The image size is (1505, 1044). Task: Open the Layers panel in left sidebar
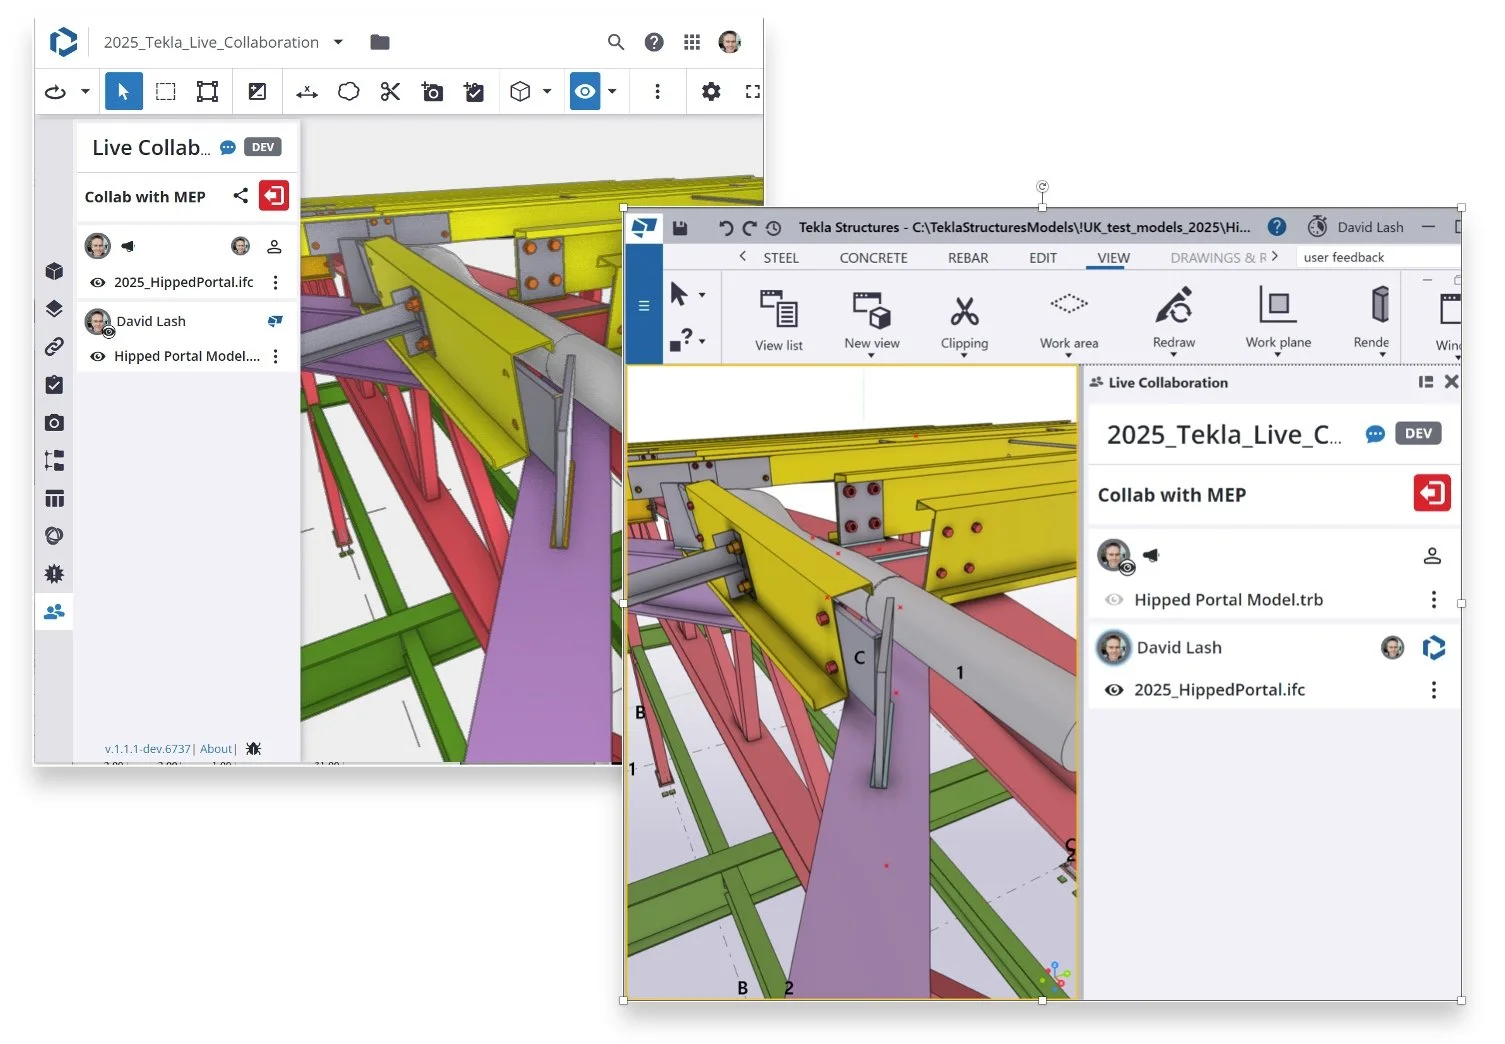pyautogui.click(x=54, y=308)
